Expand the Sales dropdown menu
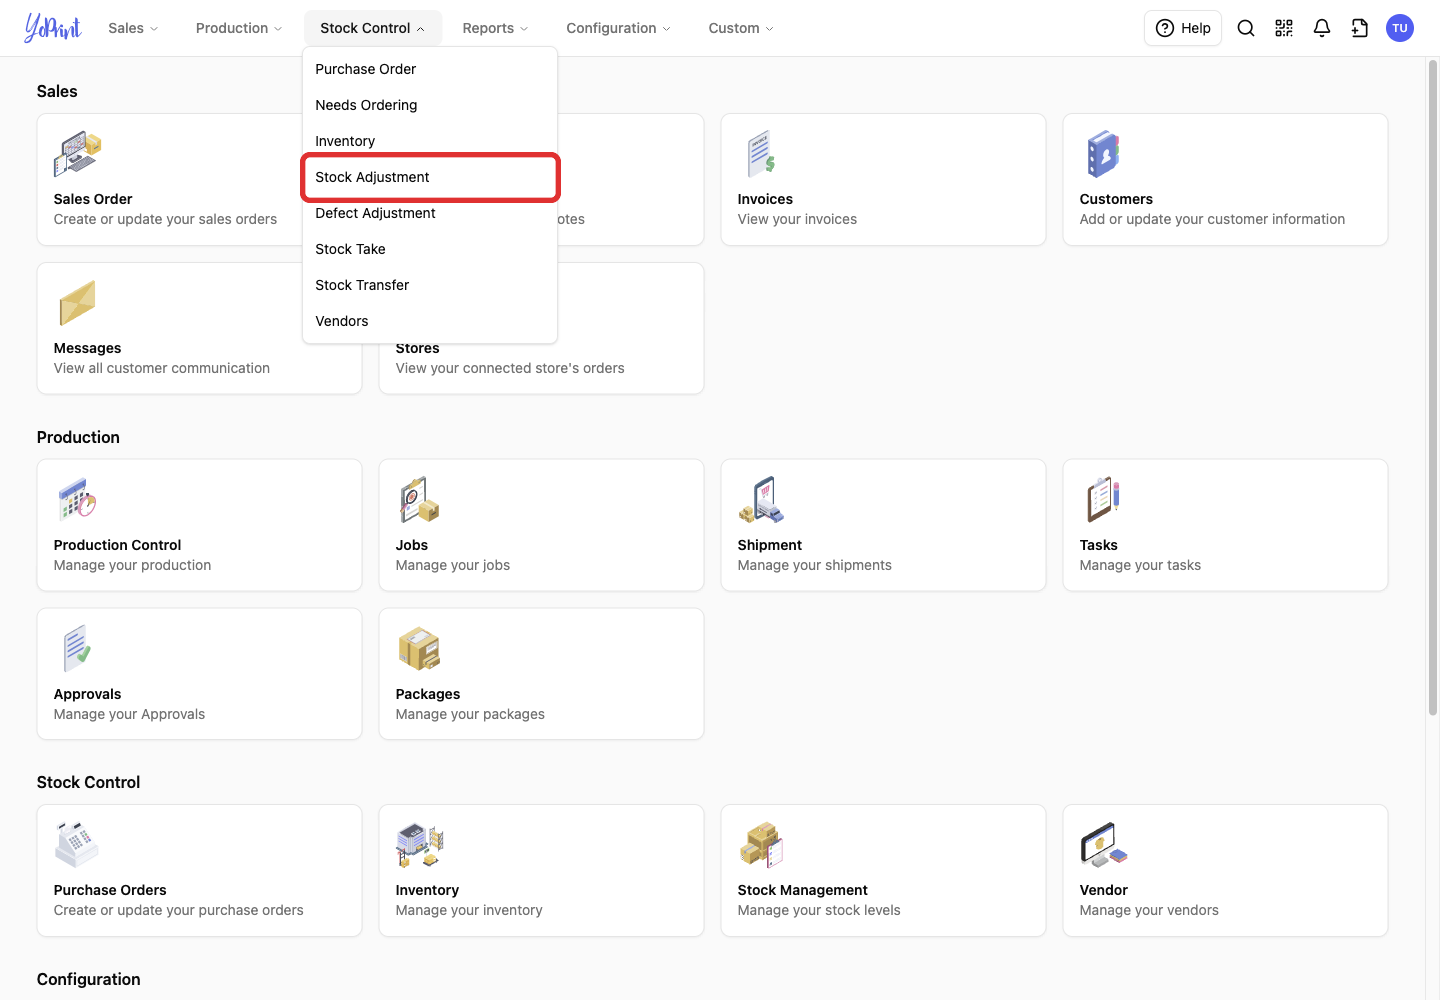The height and width of the screenshot is (1000, 1440). pyautogui.click(x=133, y=28)
